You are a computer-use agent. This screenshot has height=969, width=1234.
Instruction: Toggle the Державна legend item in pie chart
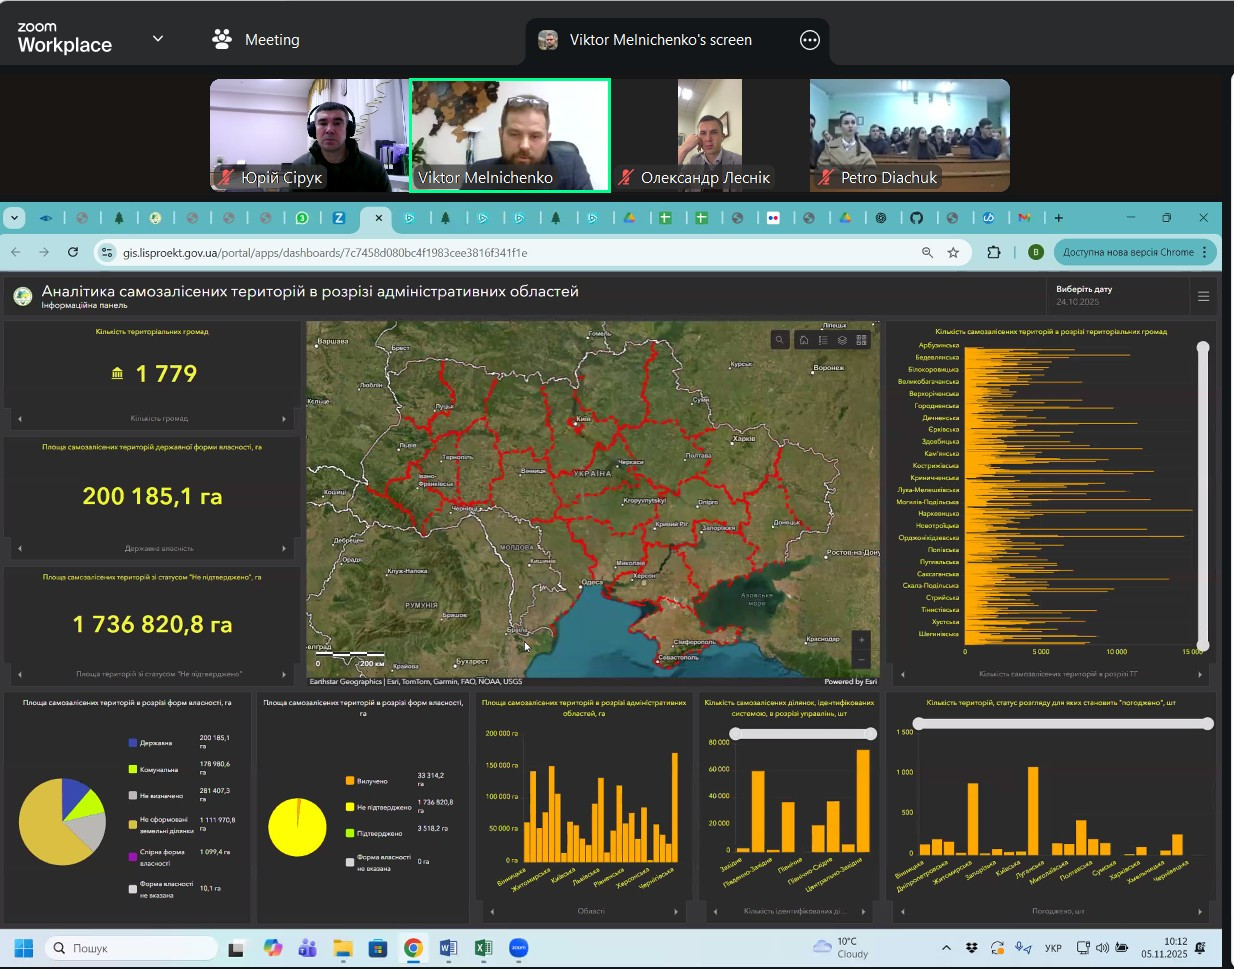[155, 743]
